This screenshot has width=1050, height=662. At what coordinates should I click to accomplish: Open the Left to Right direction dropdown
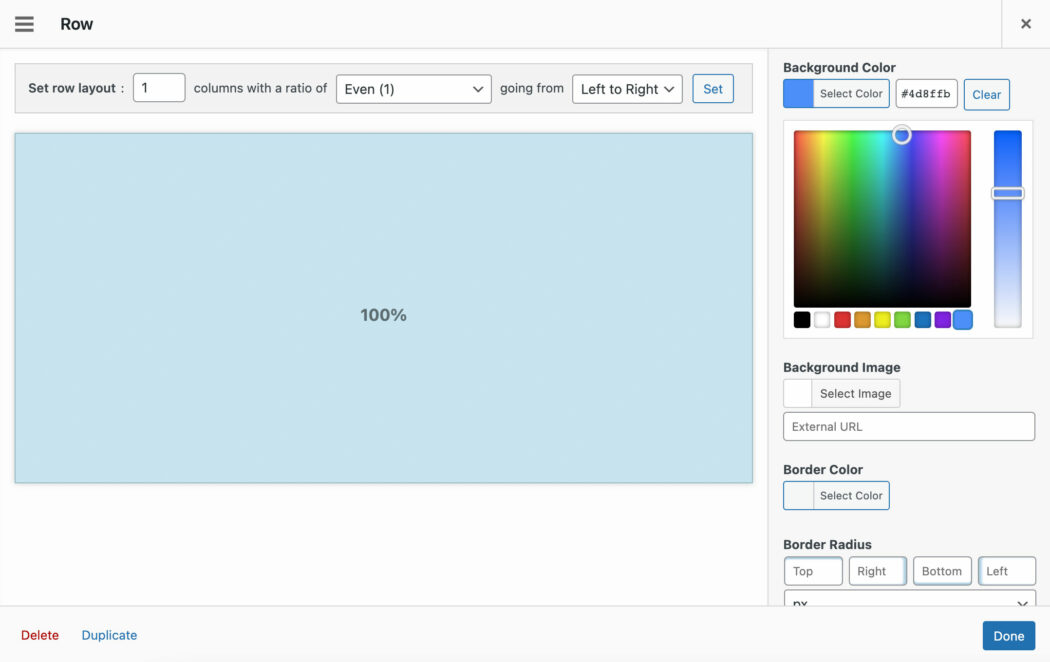pos(626,88)
